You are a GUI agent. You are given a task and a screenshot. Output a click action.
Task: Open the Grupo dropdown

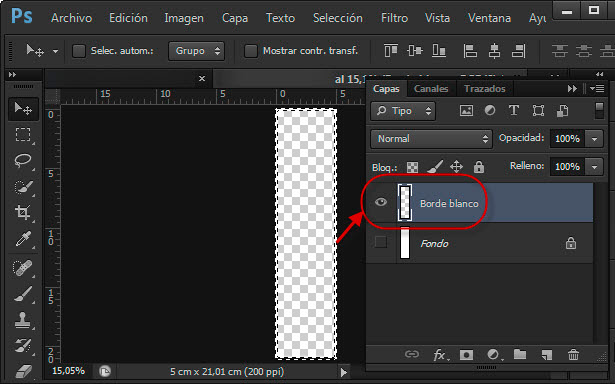pos(197,51)
